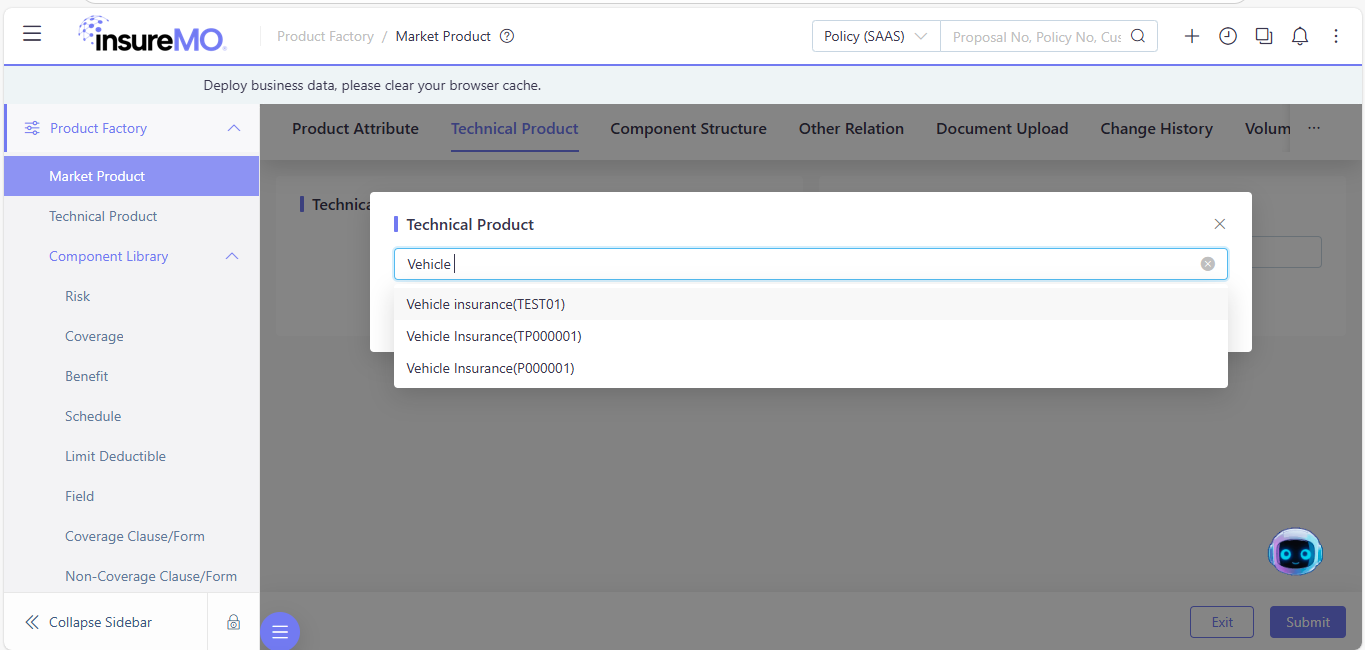Focus the Technical Product search combo box
The height and width of the screenshot is (650, 1365).
pyautogui.click(x=811, y=264)
